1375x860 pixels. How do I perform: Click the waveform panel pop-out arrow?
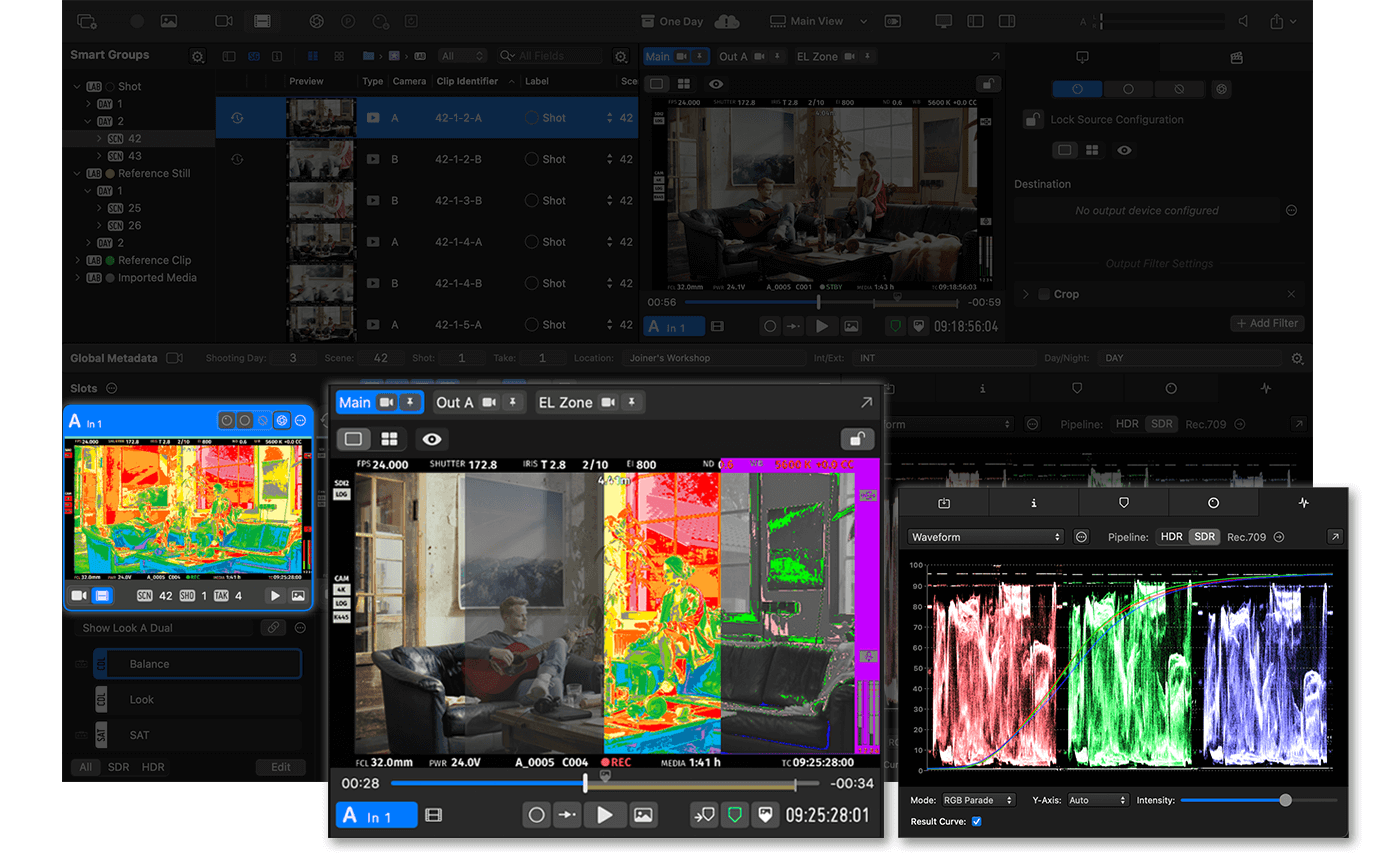(x=1335, y=536)
